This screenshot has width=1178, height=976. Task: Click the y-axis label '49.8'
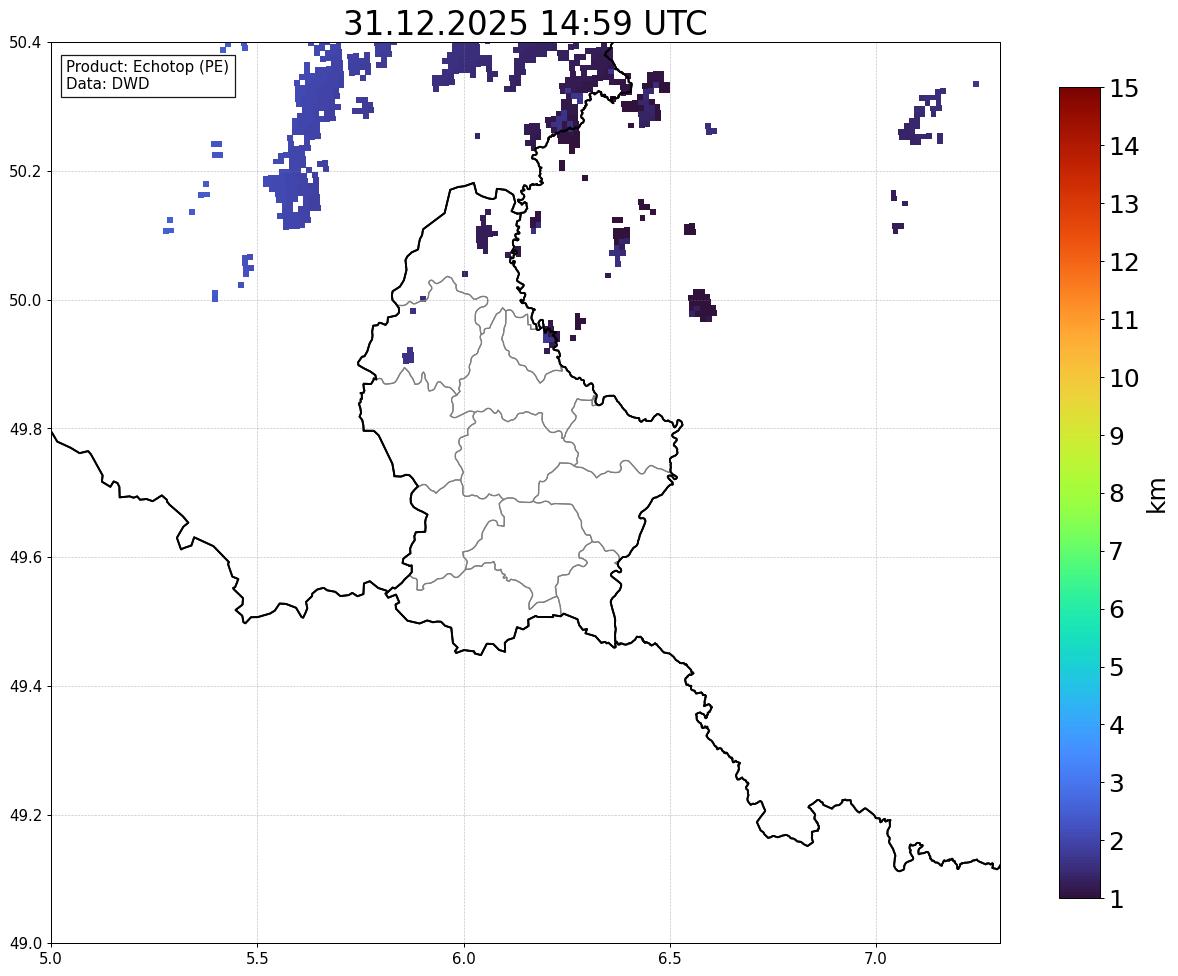[x=25, y=429]
